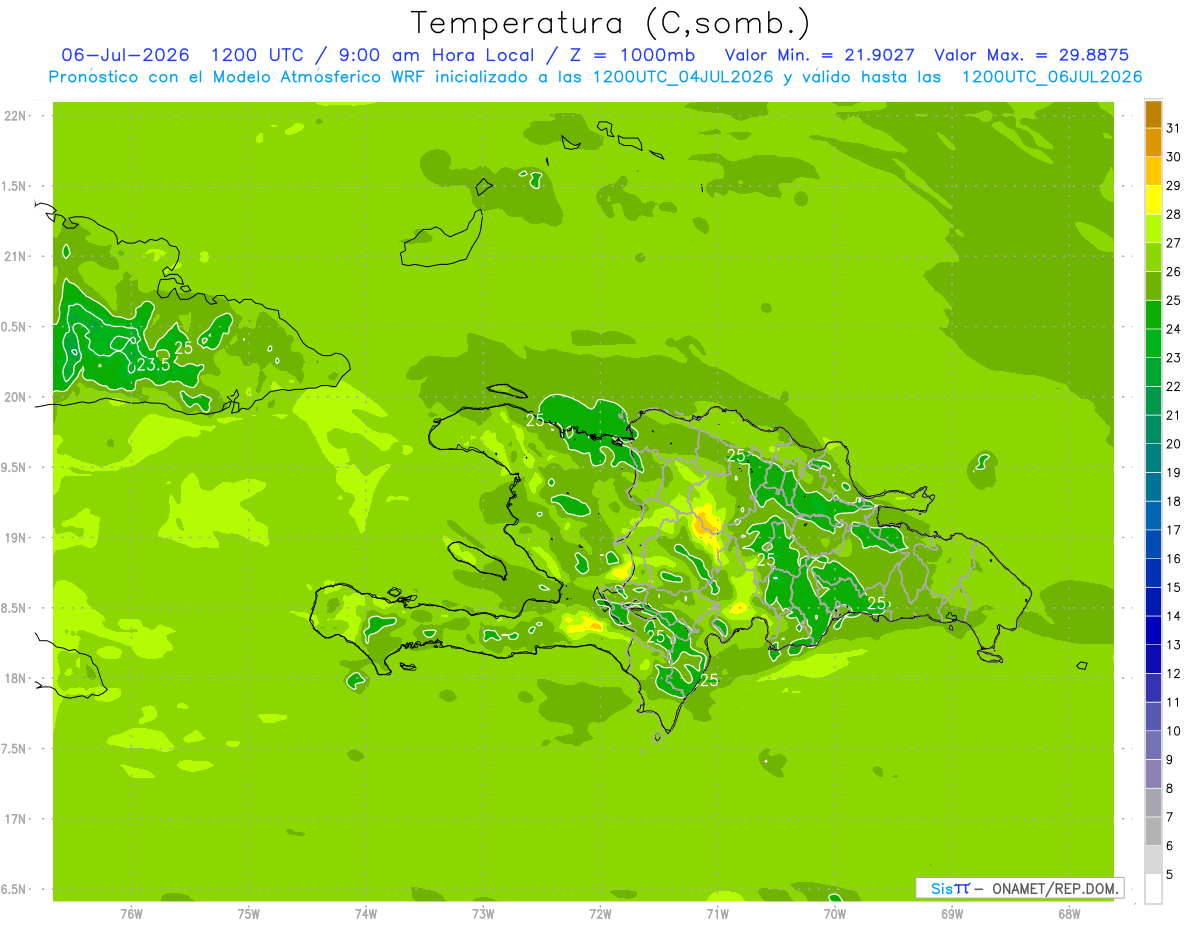Click the yellow legend swatch between 28 and 29

coord(1153,200)
